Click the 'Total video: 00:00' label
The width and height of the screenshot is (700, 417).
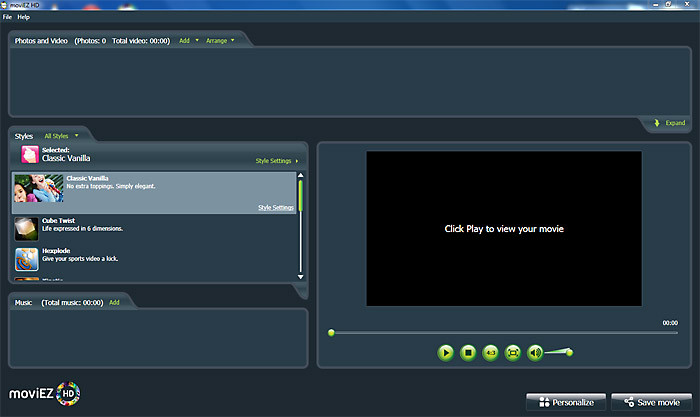point(141,41)
